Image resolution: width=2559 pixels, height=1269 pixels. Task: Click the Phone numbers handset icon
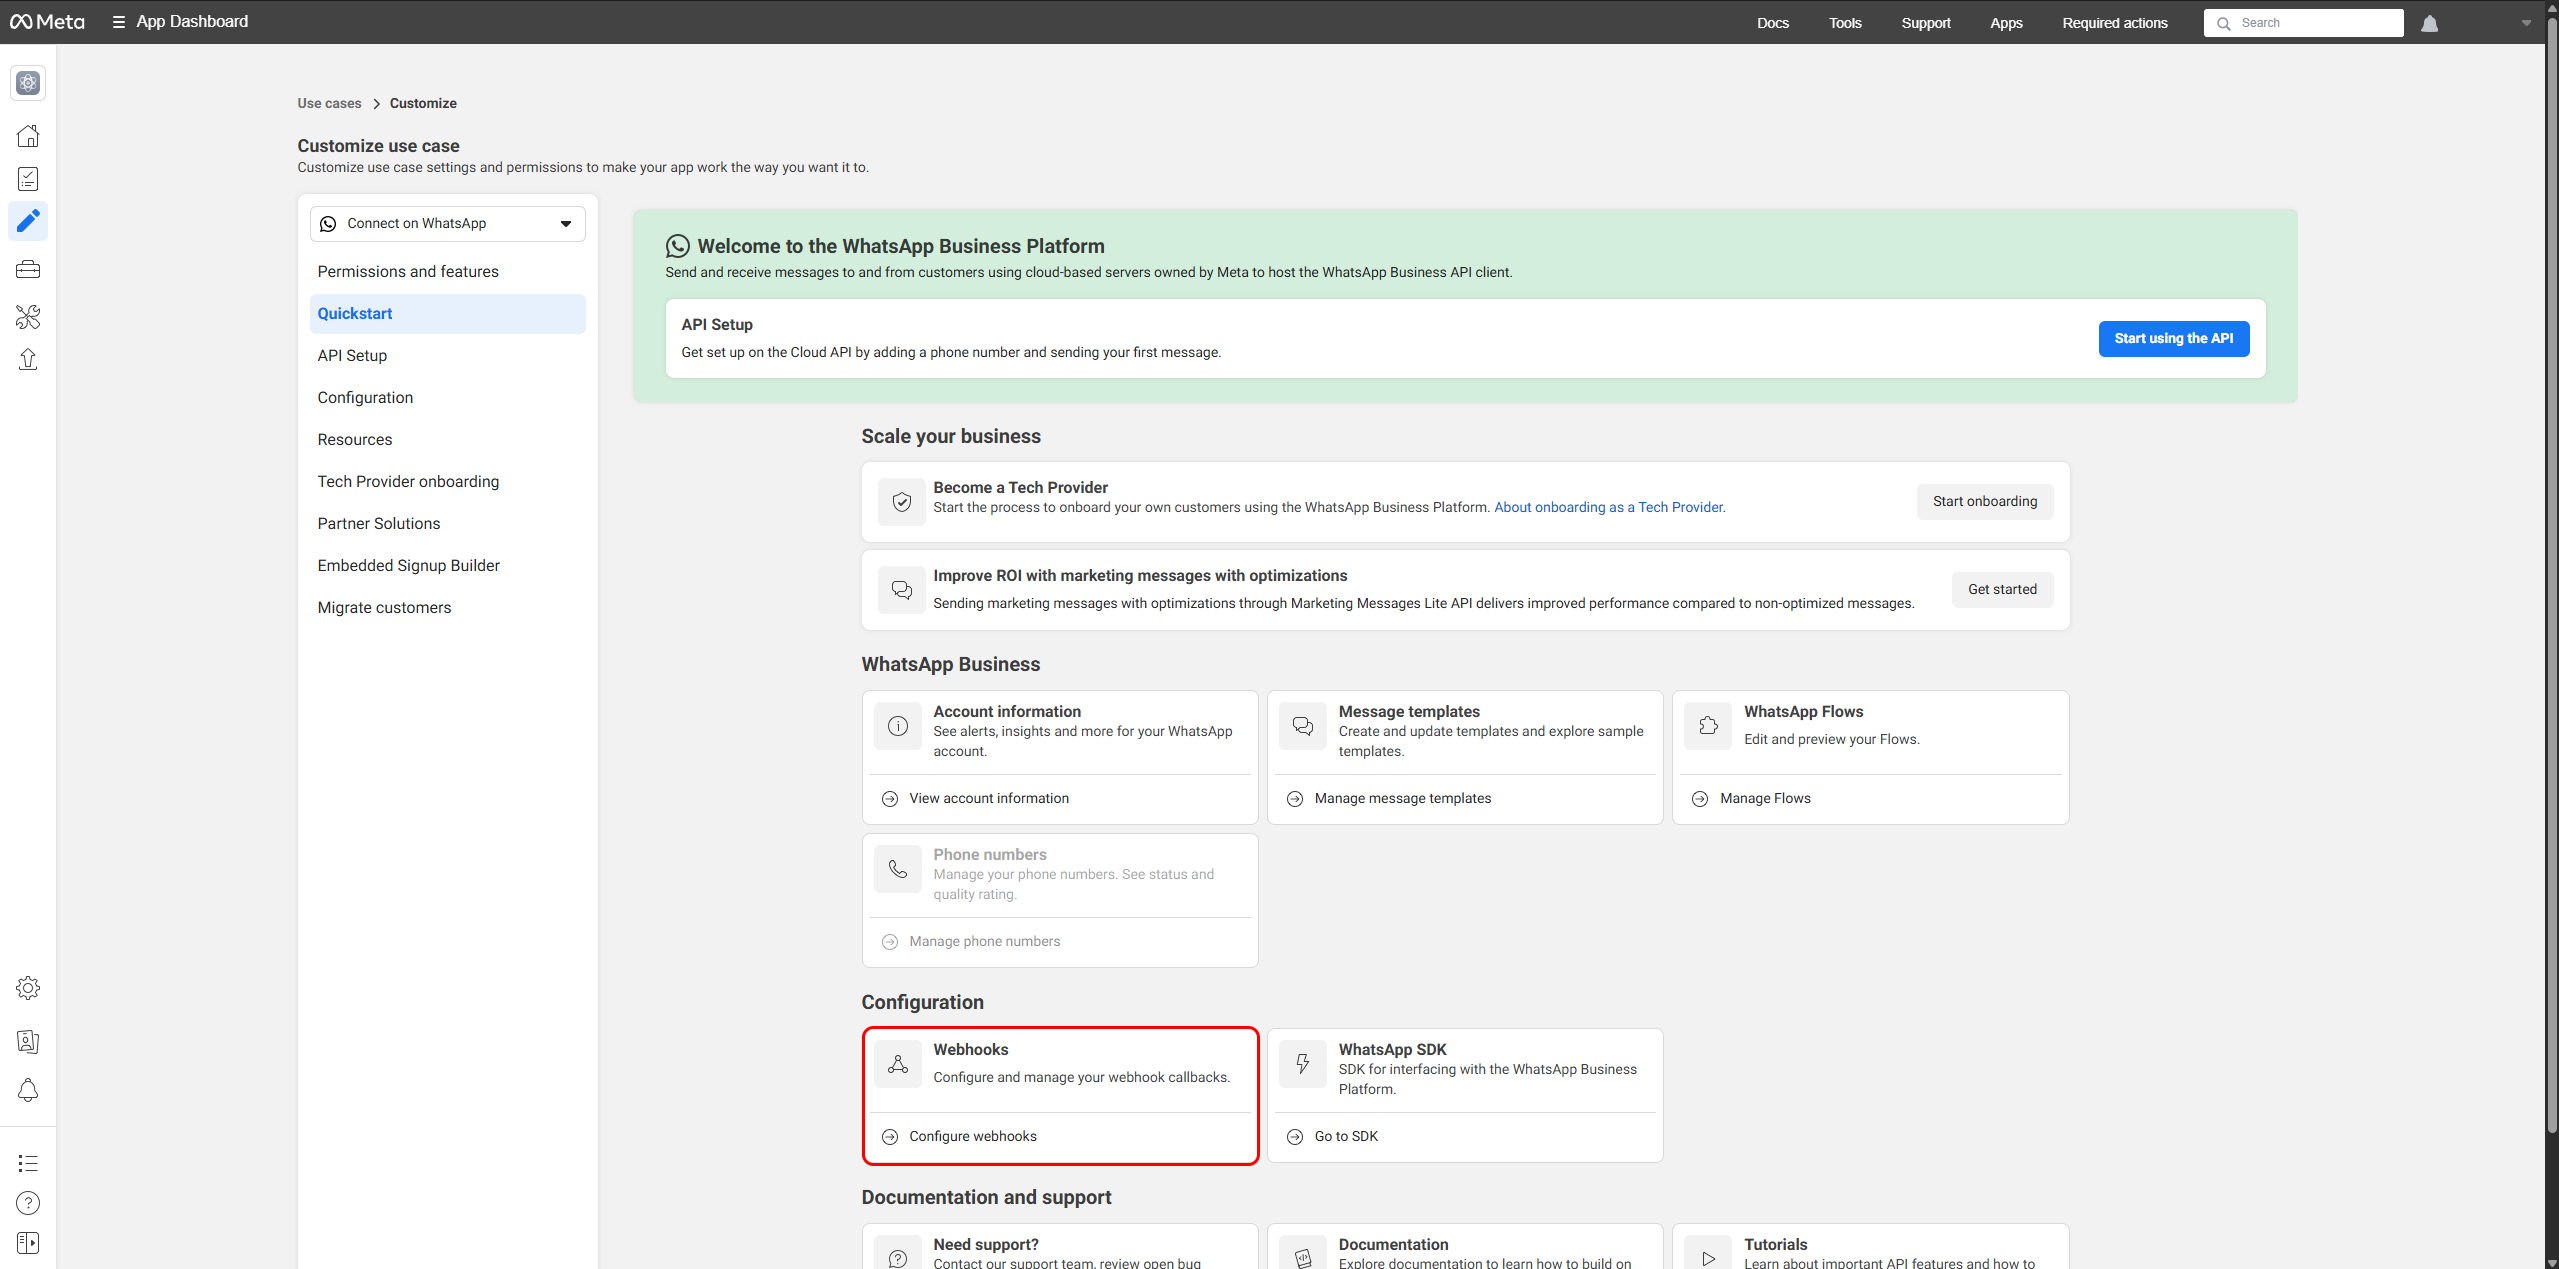click(898, 869)
